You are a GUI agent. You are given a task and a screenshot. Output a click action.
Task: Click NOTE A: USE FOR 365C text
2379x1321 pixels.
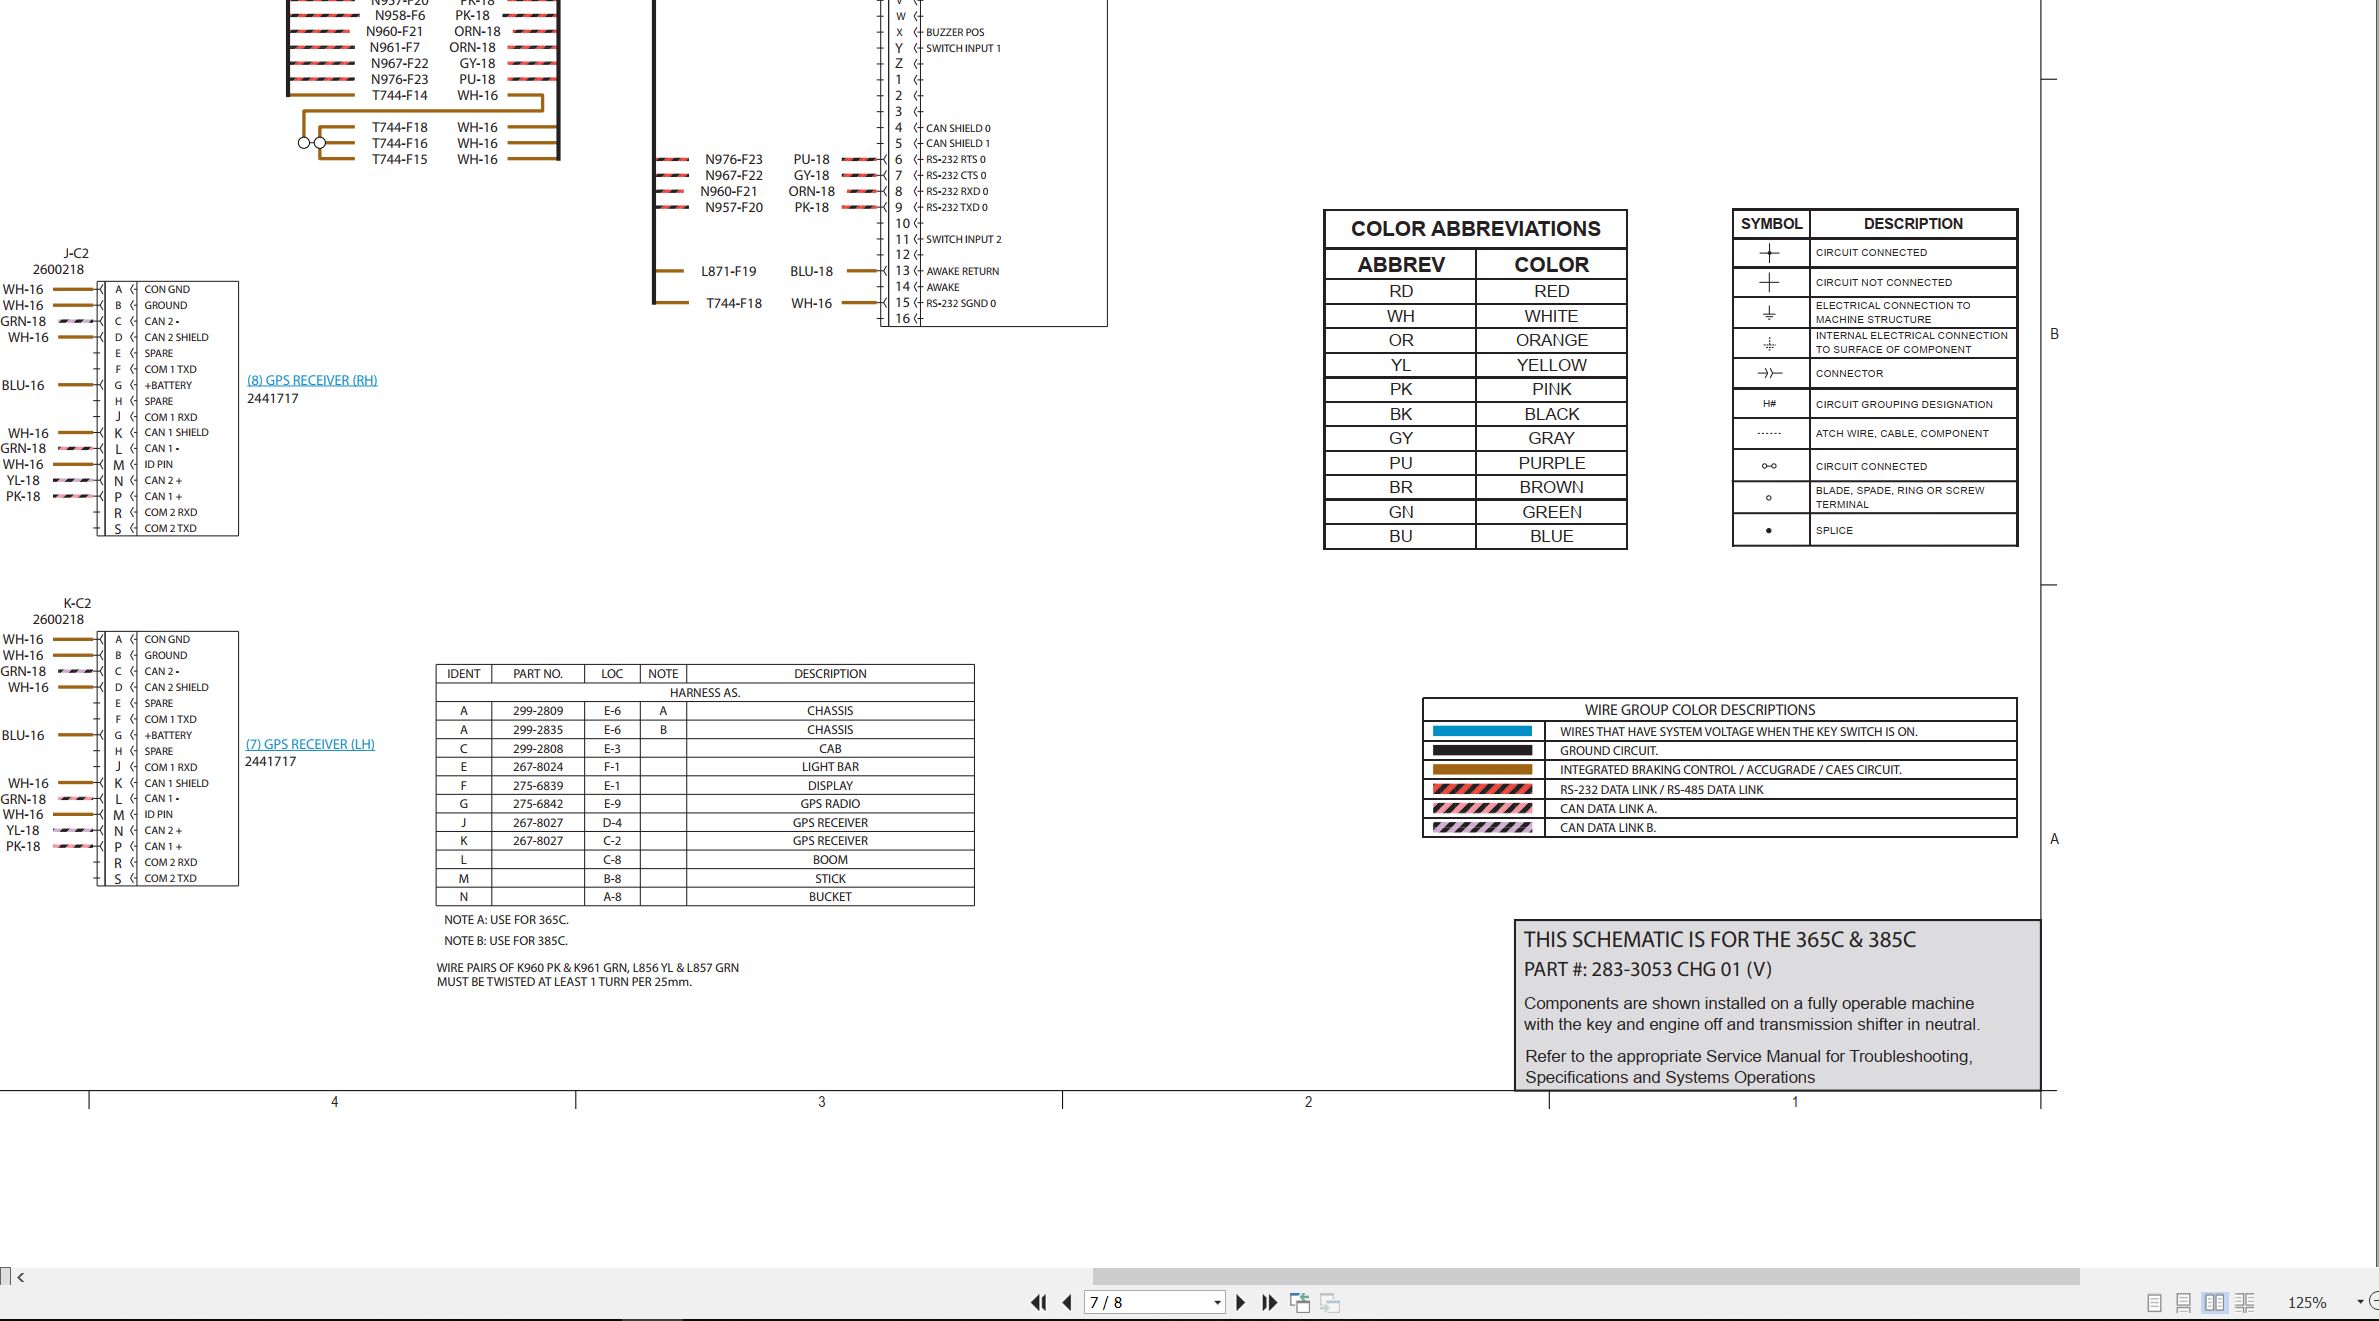tap(506, 920)
